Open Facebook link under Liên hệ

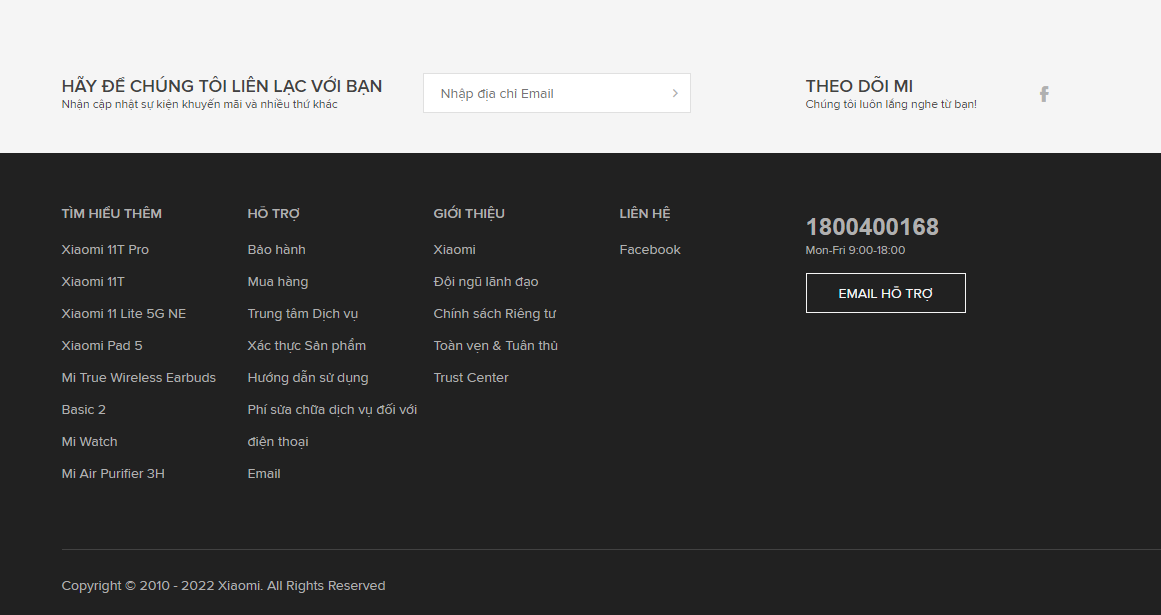(650, 249)
